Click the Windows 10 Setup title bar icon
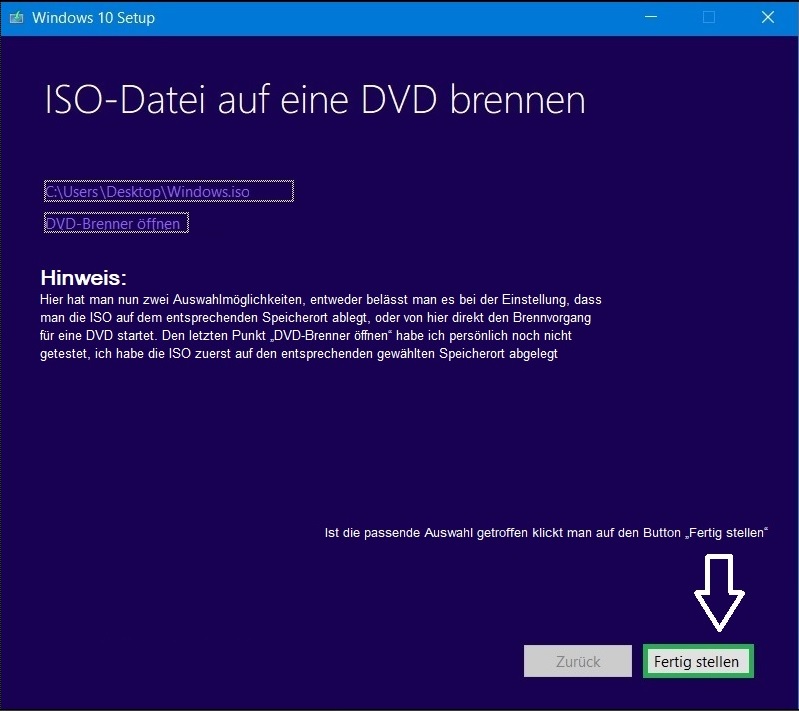The image size is (799, 711). click(16, 18)
